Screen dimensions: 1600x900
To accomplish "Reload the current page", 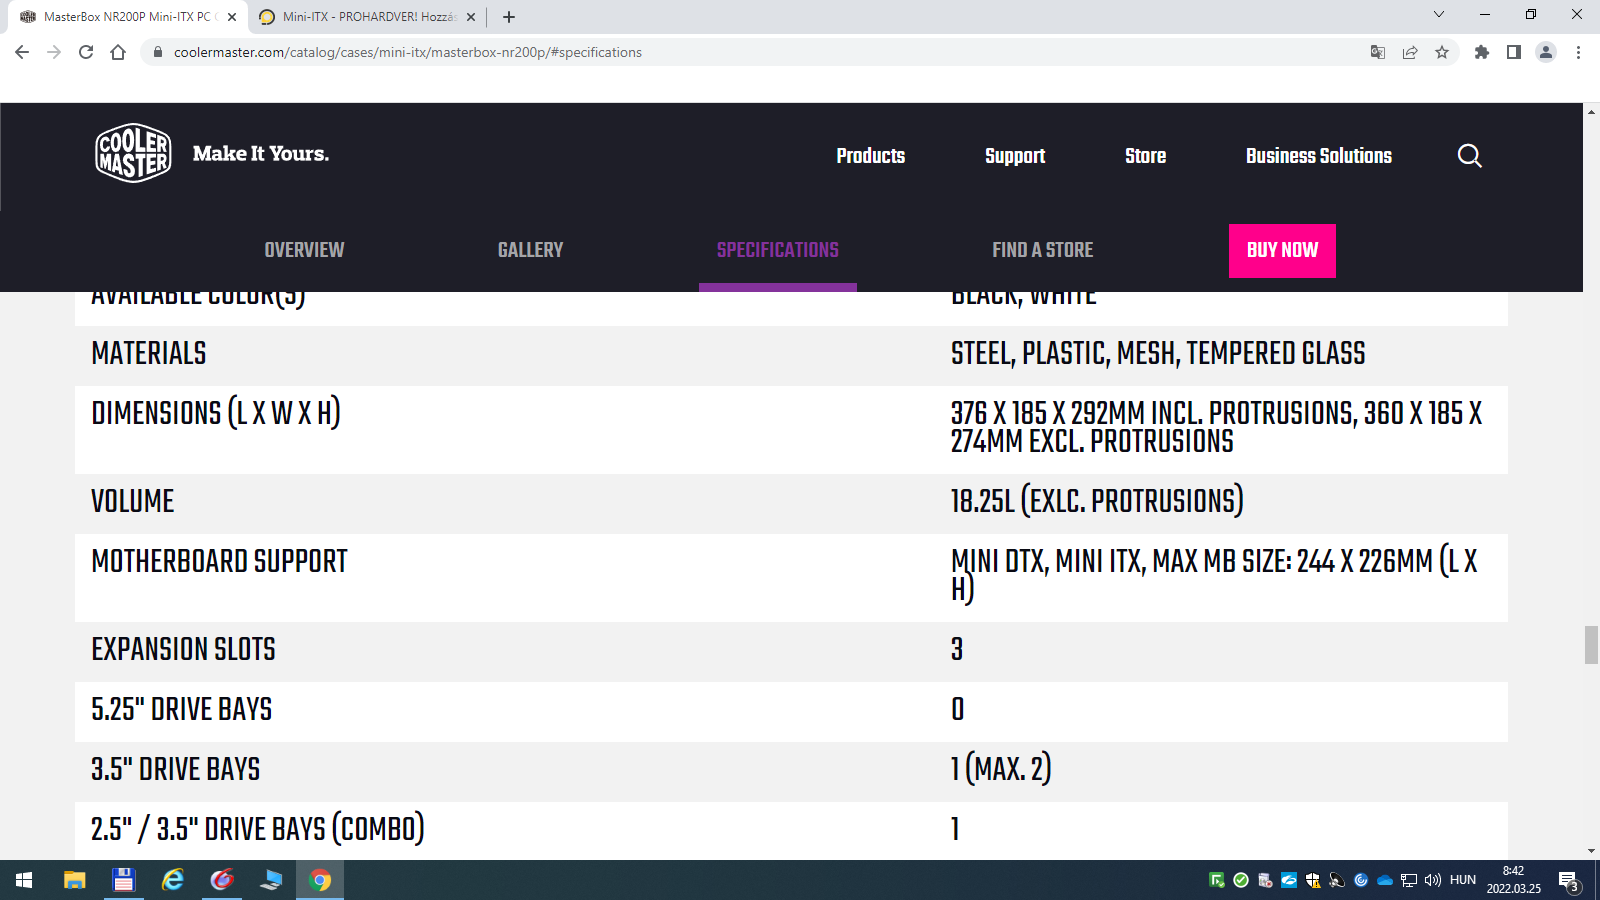I will pos(86,52).
